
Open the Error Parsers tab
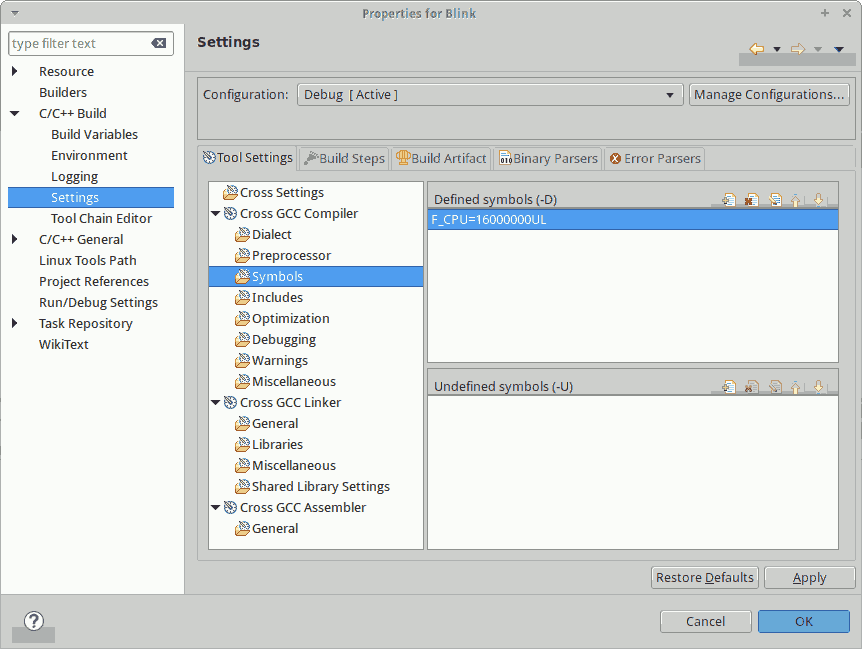point(655,158)
